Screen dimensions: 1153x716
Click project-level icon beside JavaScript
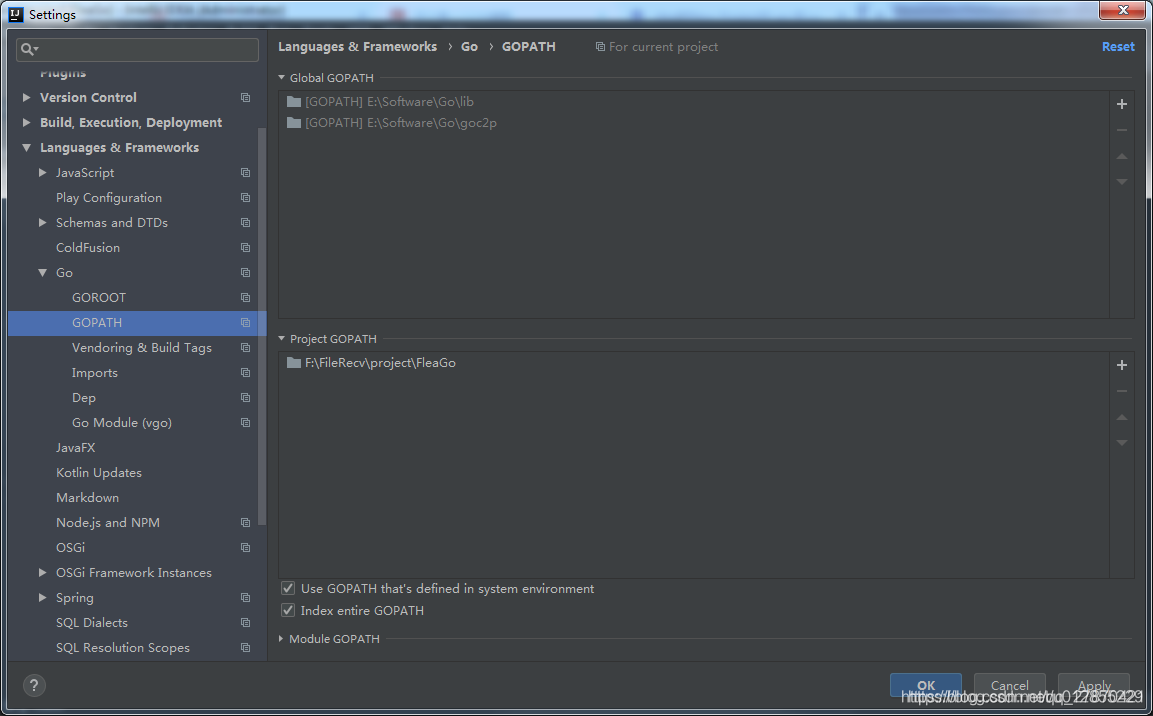pos(246,173)
